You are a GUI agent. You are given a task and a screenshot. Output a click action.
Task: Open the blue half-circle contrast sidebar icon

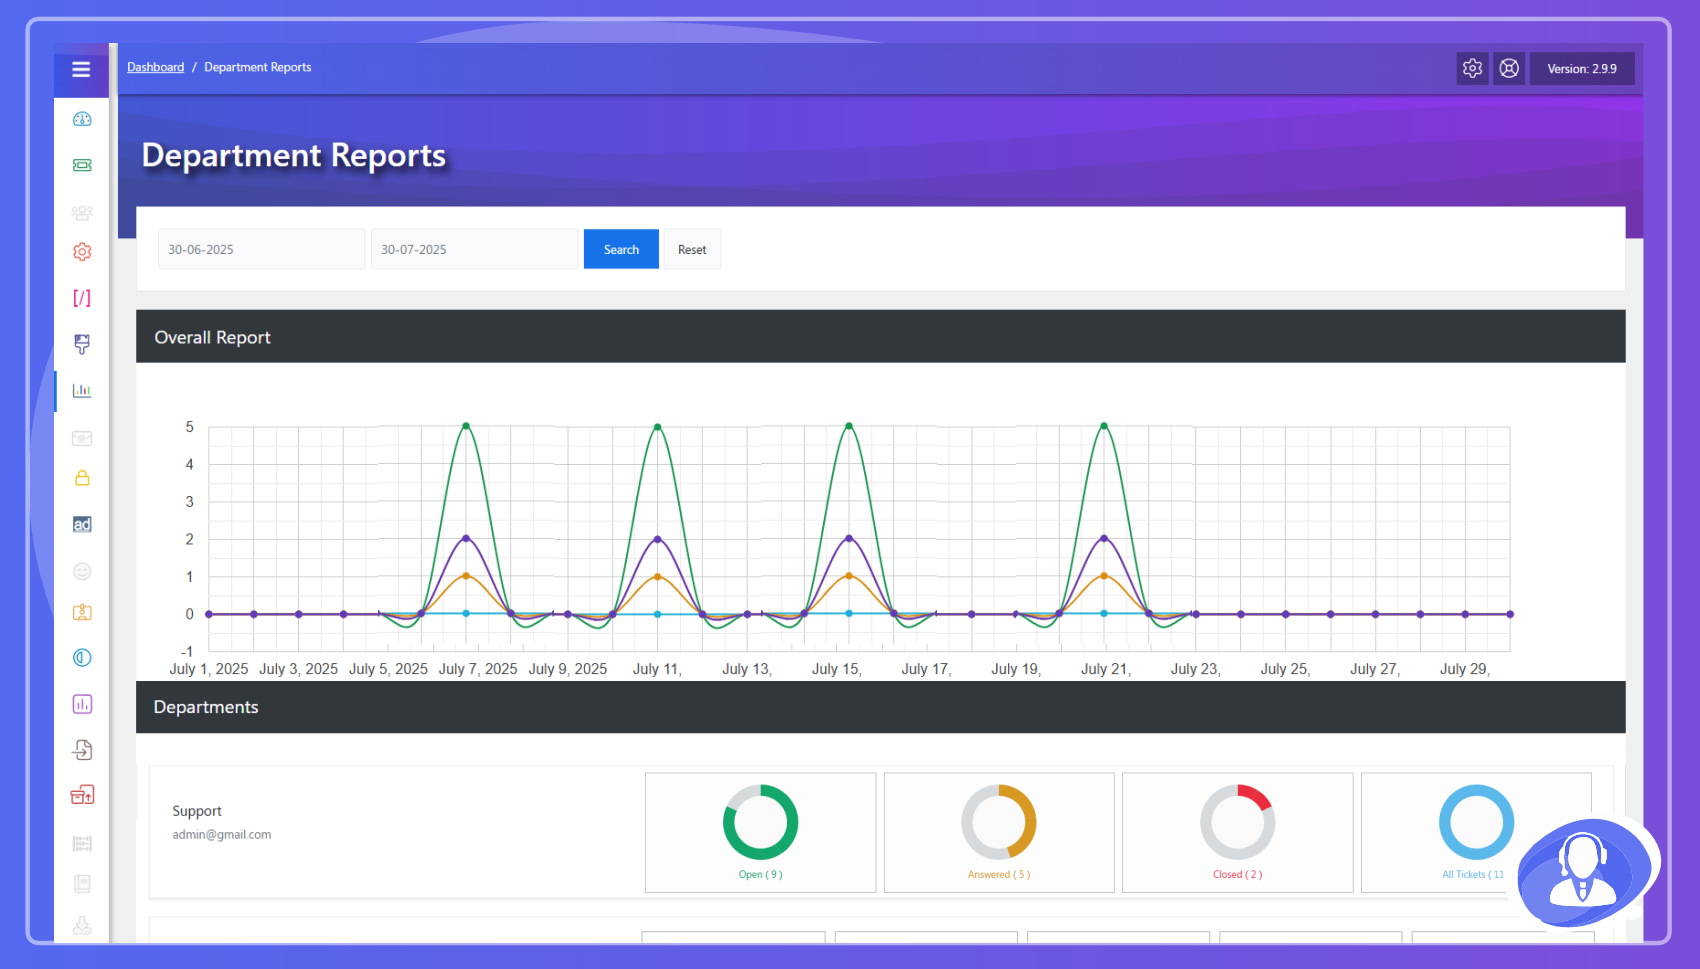[x=82, y=658]
